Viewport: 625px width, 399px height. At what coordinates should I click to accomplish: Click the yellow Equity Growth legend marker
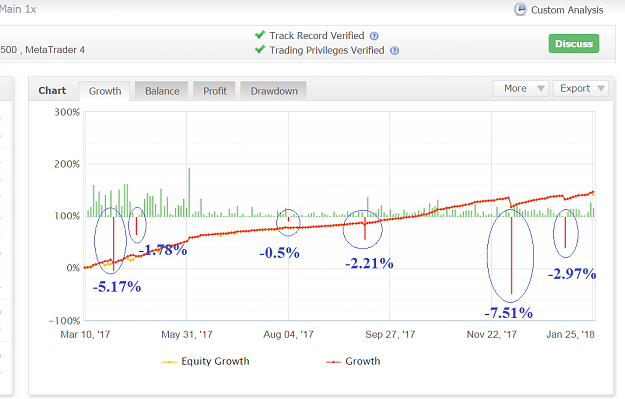(169, 362)
